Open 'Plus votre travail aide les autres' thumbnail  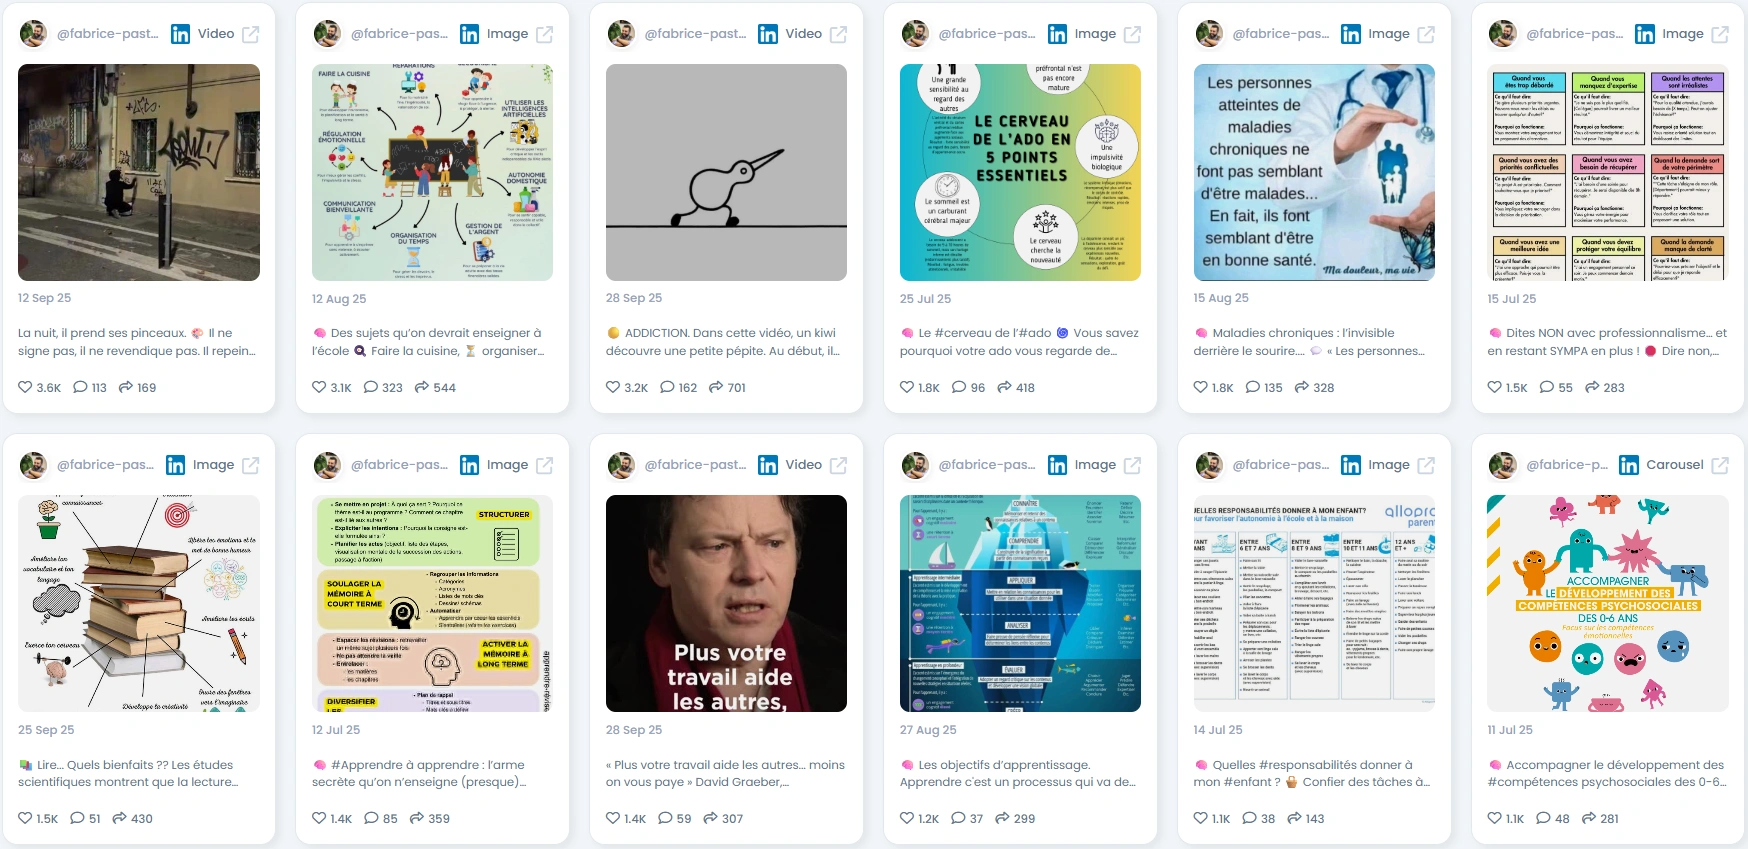pyautogui.click(x=726, y=603)
